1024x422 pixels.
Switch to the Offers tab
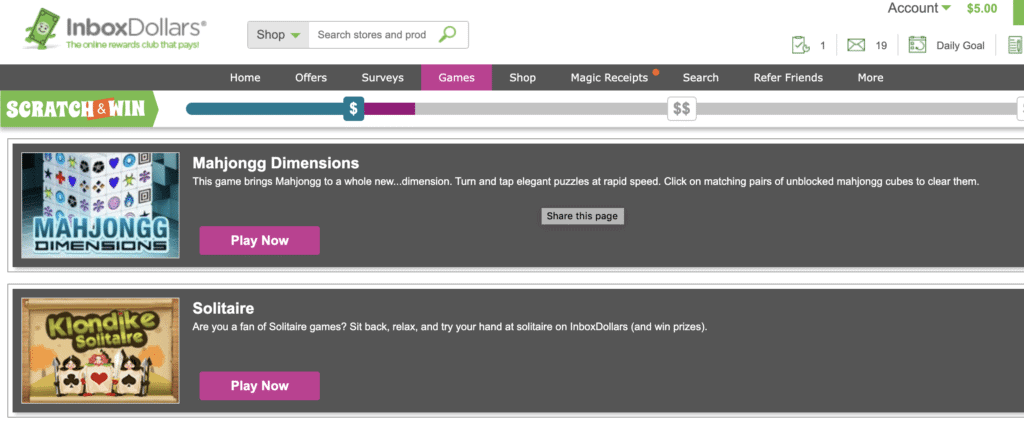311,78
